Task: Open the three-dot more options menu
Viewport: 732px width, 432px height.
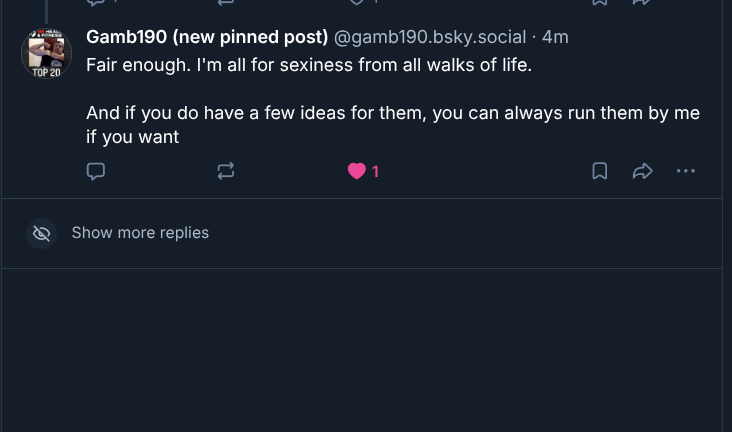Action: tap(685, 171)
